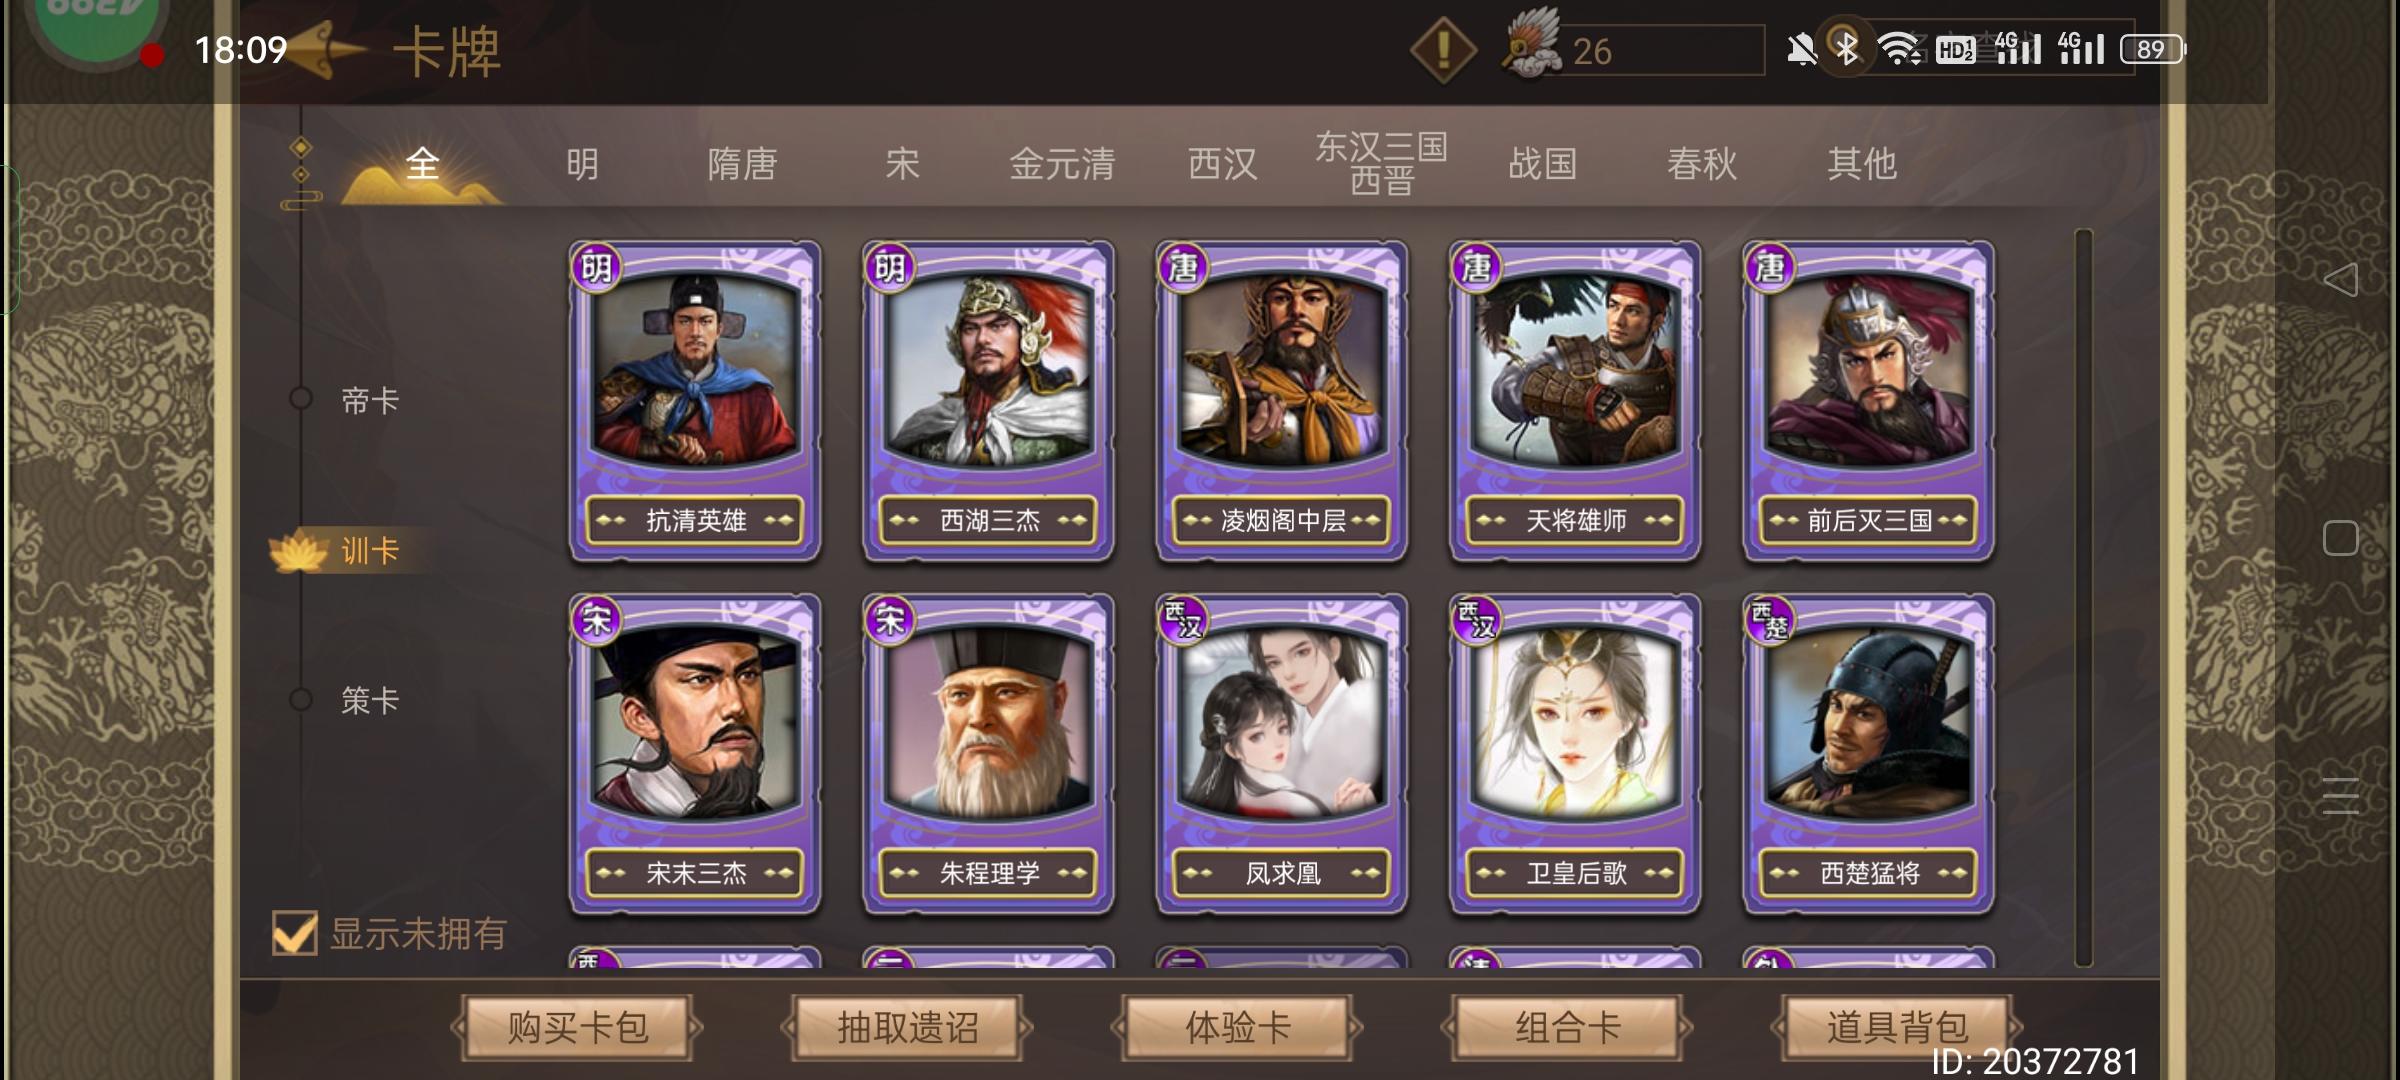The height and width of the screenshot is (1080, 2400).
Task: Open the 春秋 era tab
Action: coord(1702,164)
